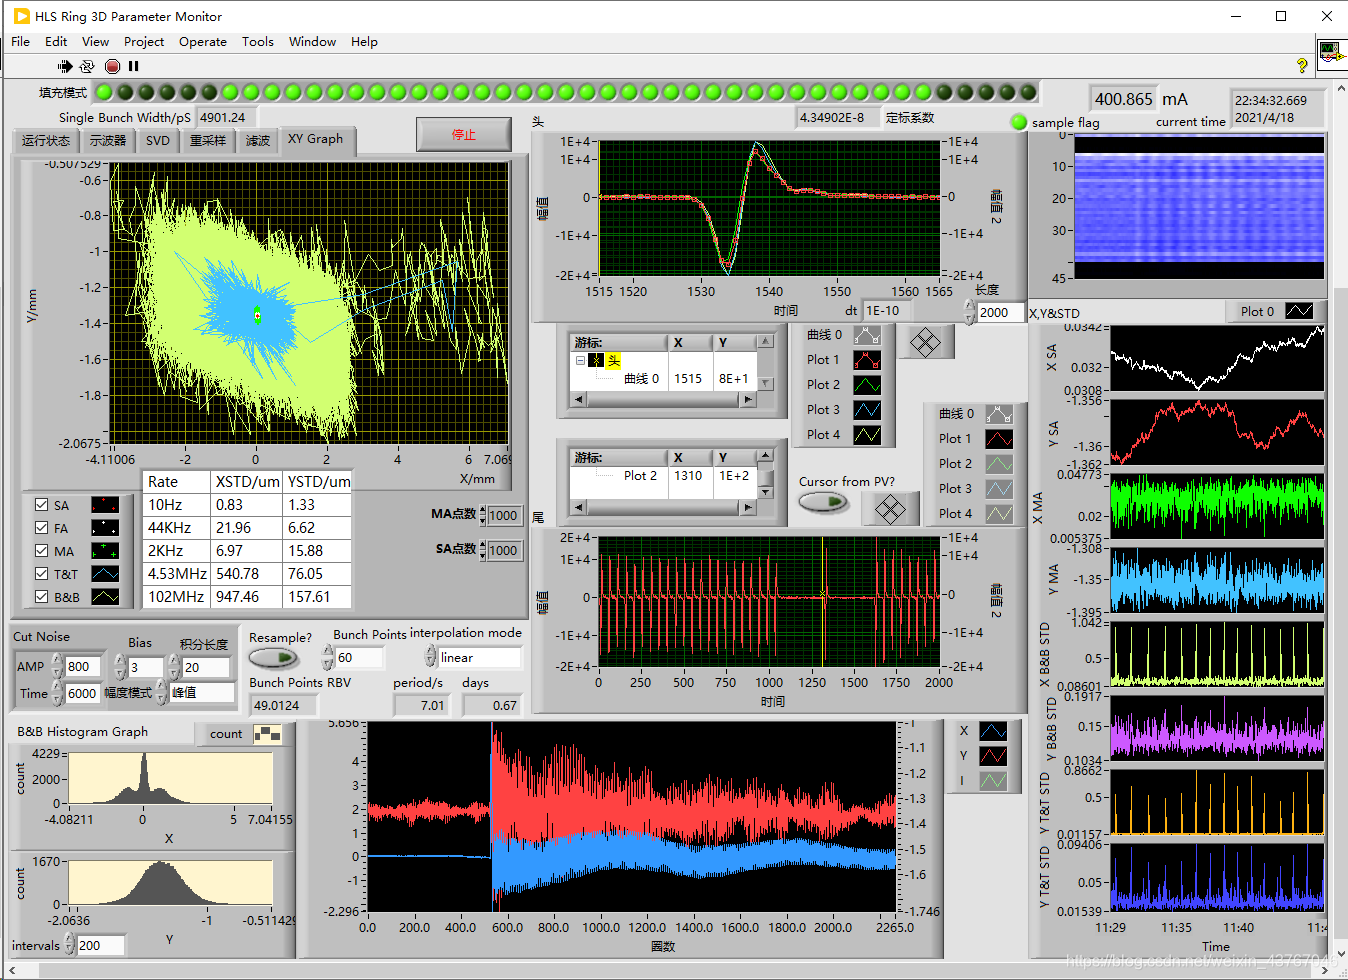This screenshot has height=980, width=1348.
Task: Click the cursor mover diamond below Cursor from PV
Action: point(889,509)
